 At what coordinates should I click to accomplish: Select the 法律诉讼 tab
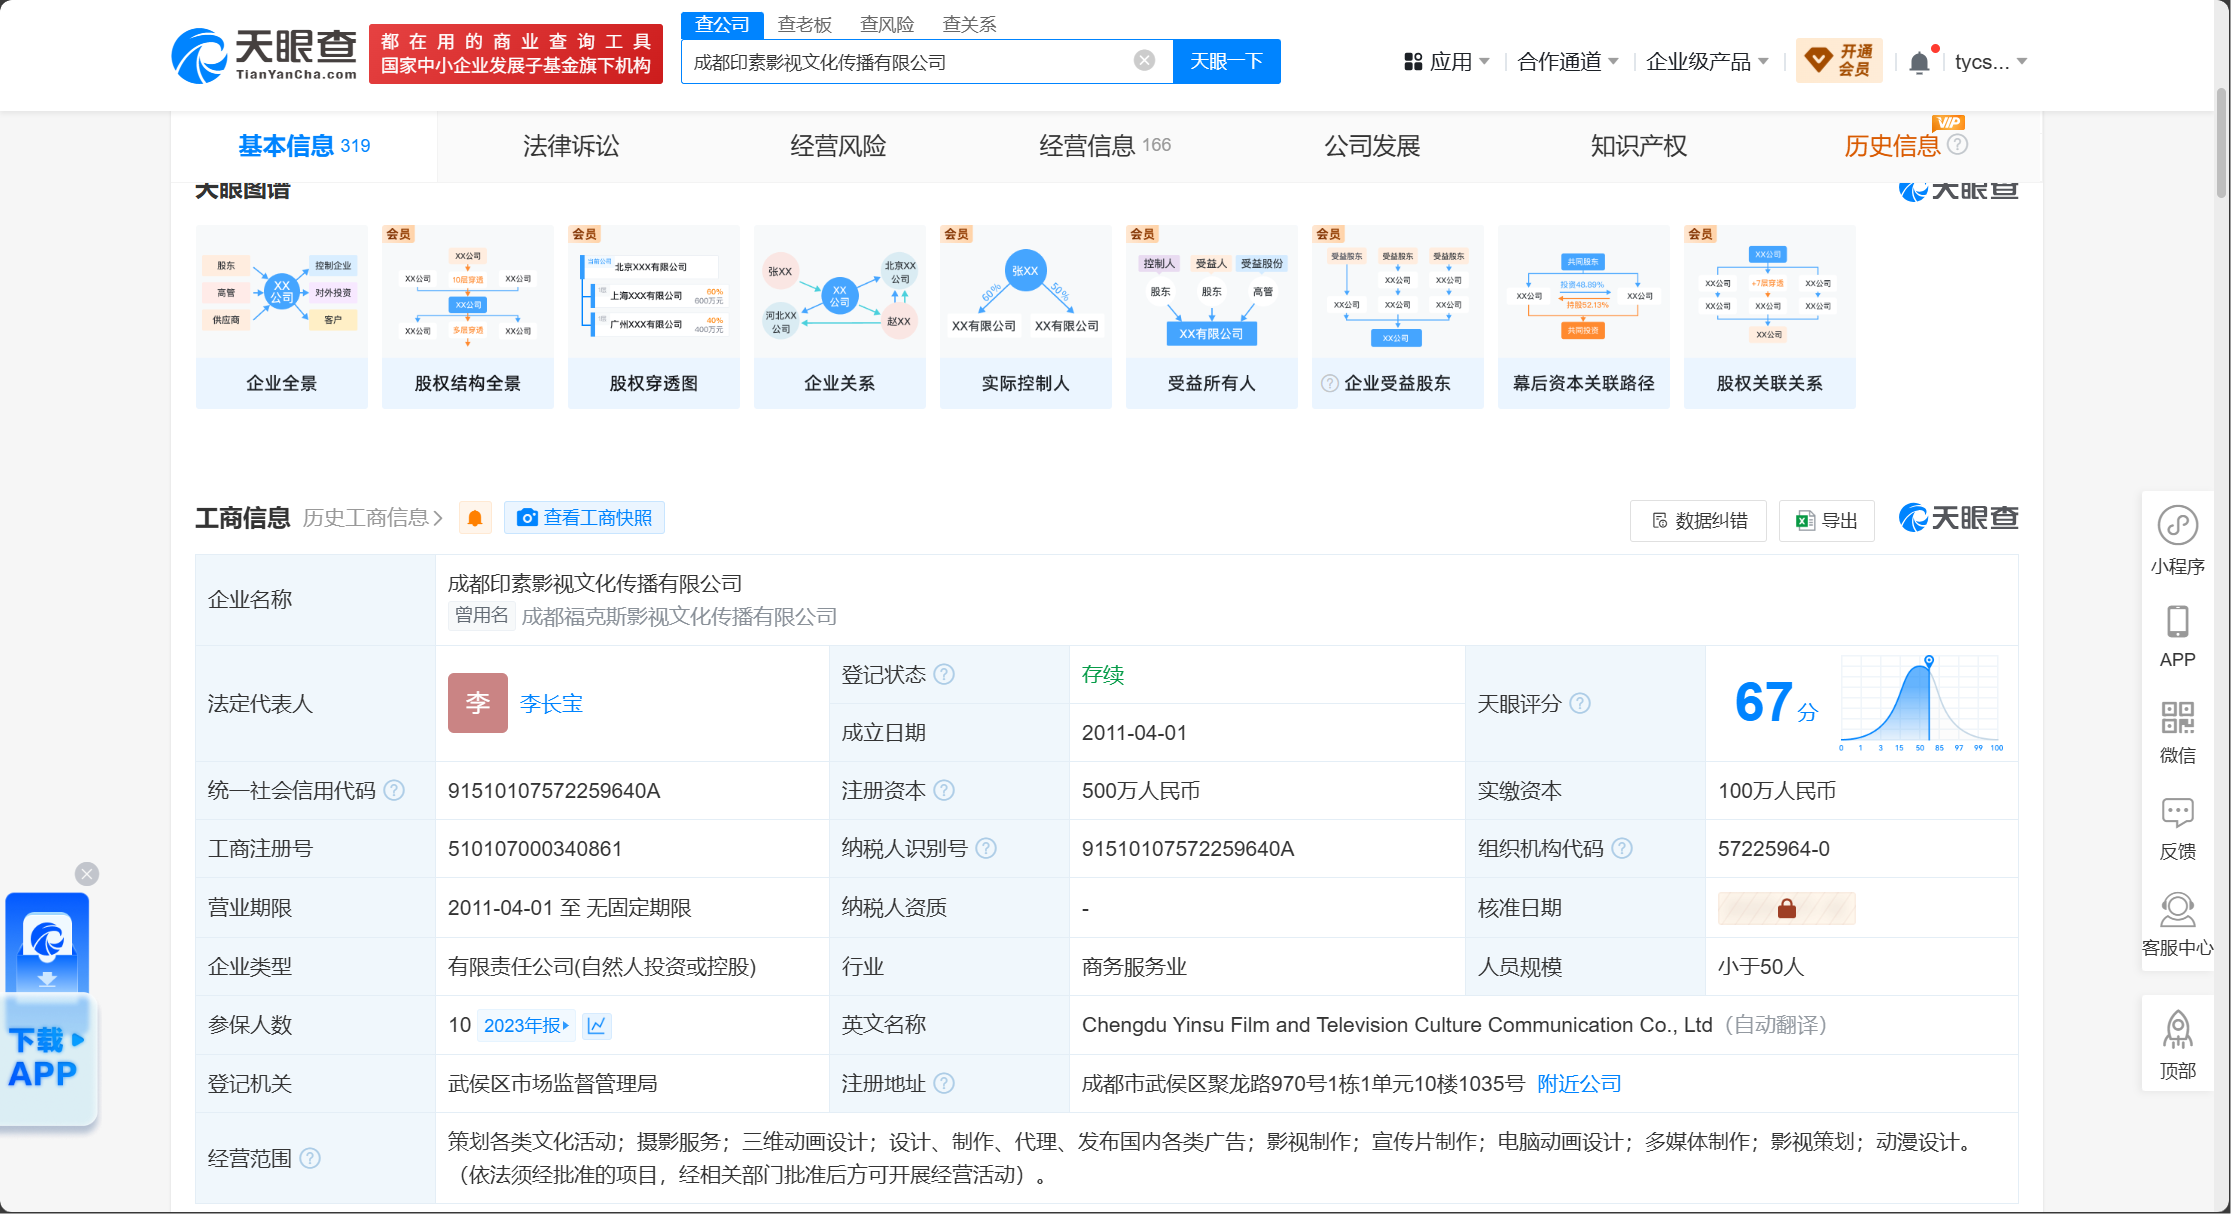[x=571, y=146]
